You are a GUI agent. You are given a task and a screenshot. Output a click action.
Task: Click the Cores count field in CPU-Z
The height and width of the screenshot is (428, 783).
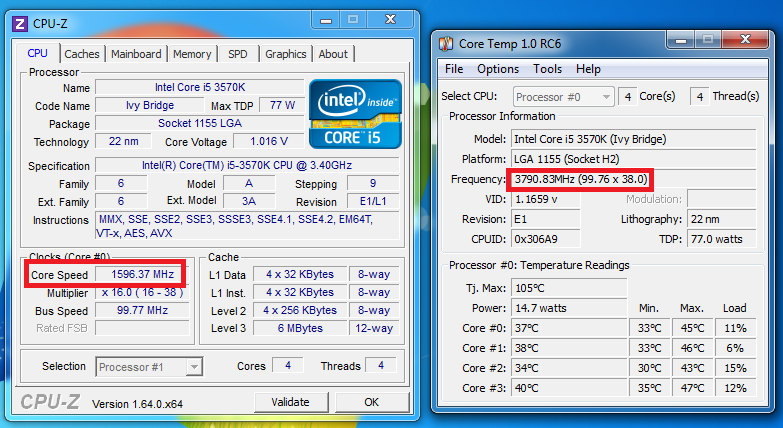288,366
